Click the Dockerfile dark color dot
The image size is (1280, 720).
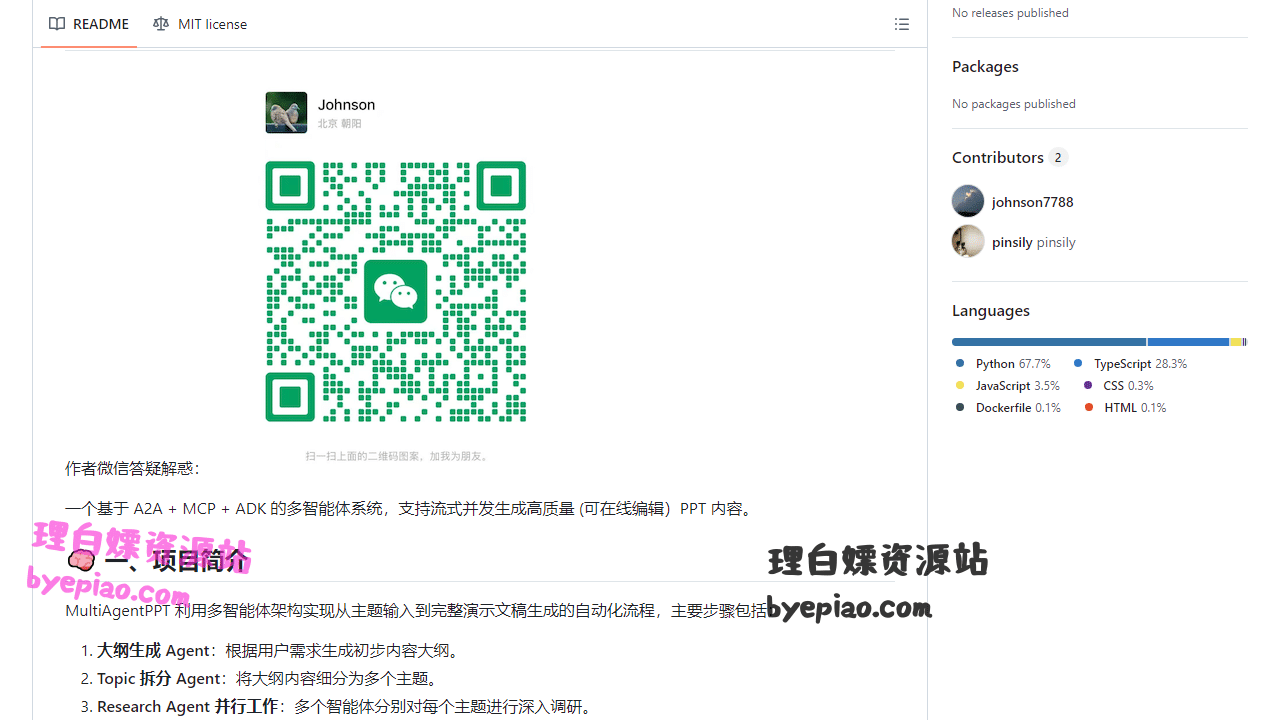pos(960,408)
